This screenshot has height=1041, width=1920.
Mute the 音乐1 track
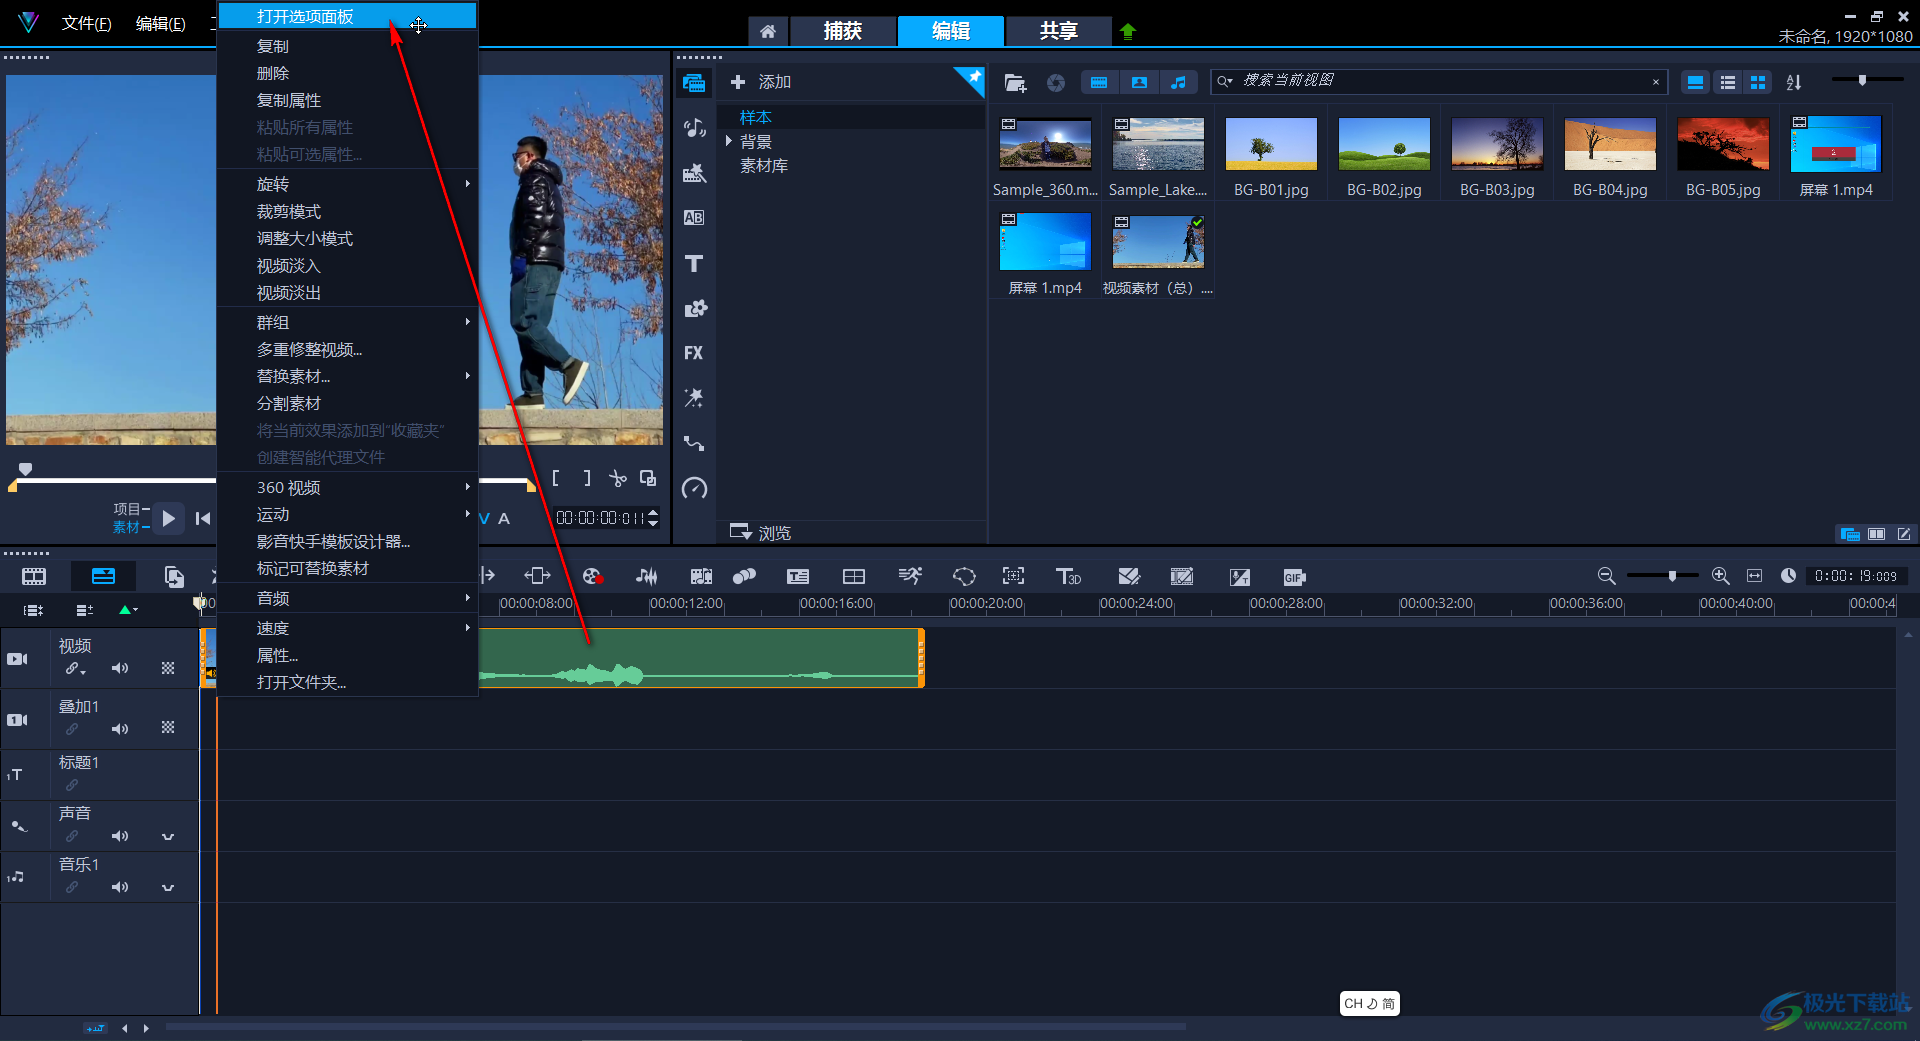pos(120,887)
